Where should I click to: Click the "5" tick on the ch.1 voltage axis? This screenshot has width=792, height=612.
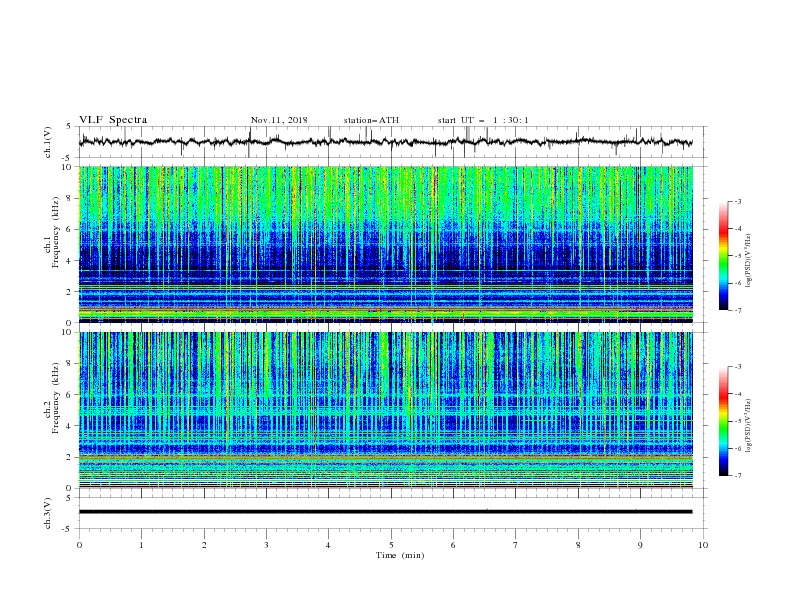pyautogui.click(x=69, y=127)
